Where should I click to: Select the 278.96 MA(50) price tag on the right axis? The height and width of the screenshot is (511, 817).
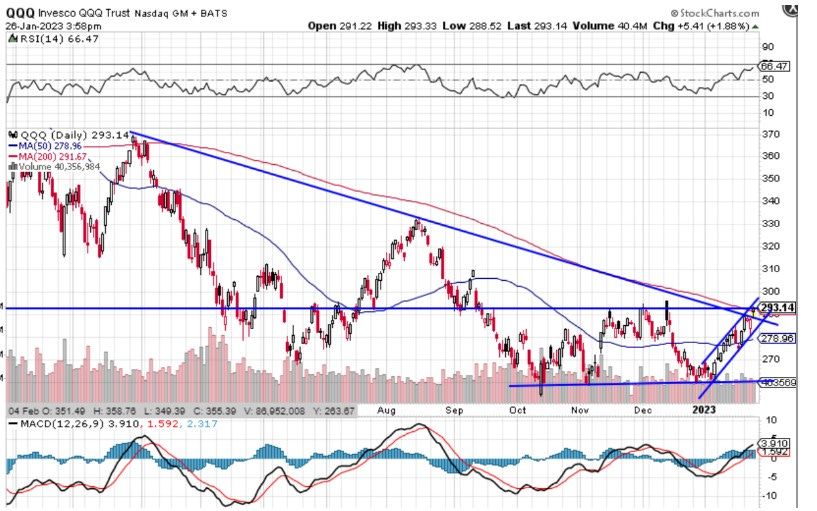776,339
